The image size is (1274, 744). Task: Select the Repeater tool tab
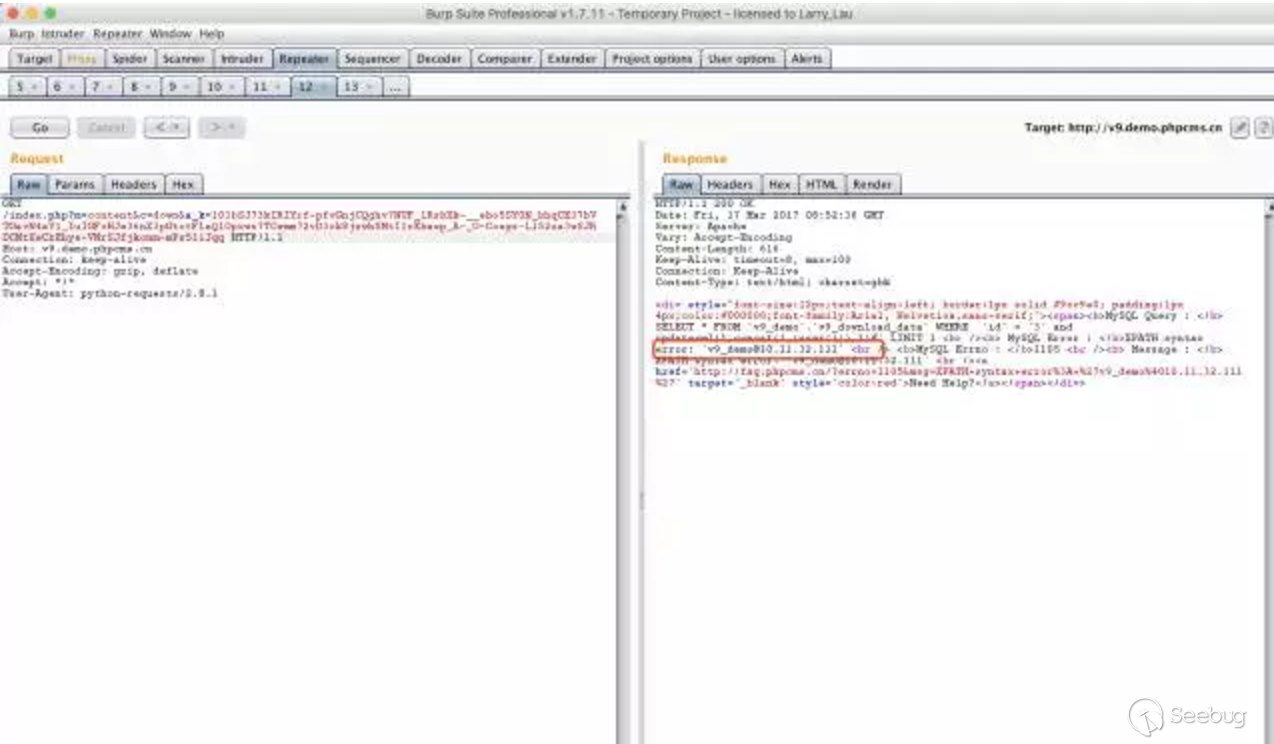click(x=304, y=59)
